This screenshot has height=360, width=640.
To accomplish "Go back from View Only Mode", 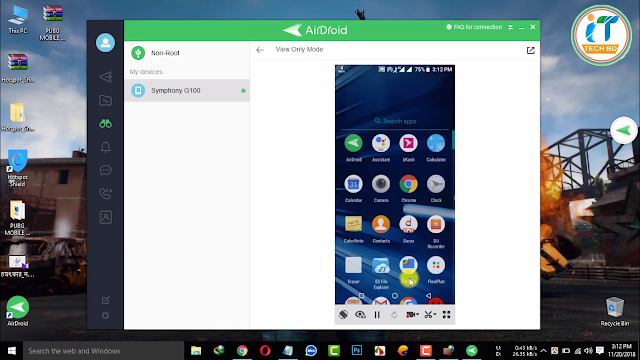I will tap(260, 50).
